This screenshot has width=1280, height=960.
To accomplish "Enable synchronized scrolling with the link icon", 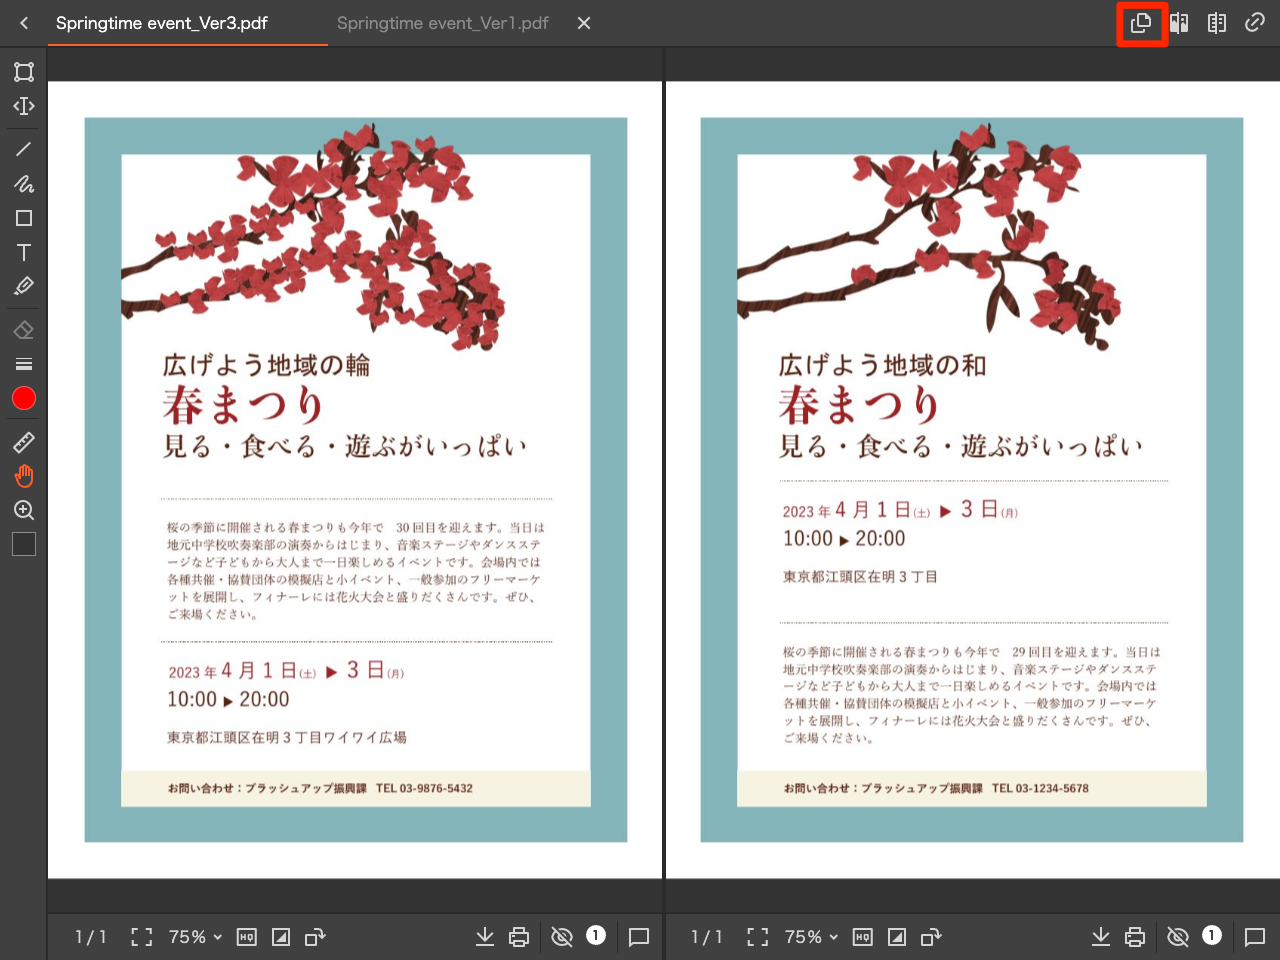I will [x=1255, y=22].
